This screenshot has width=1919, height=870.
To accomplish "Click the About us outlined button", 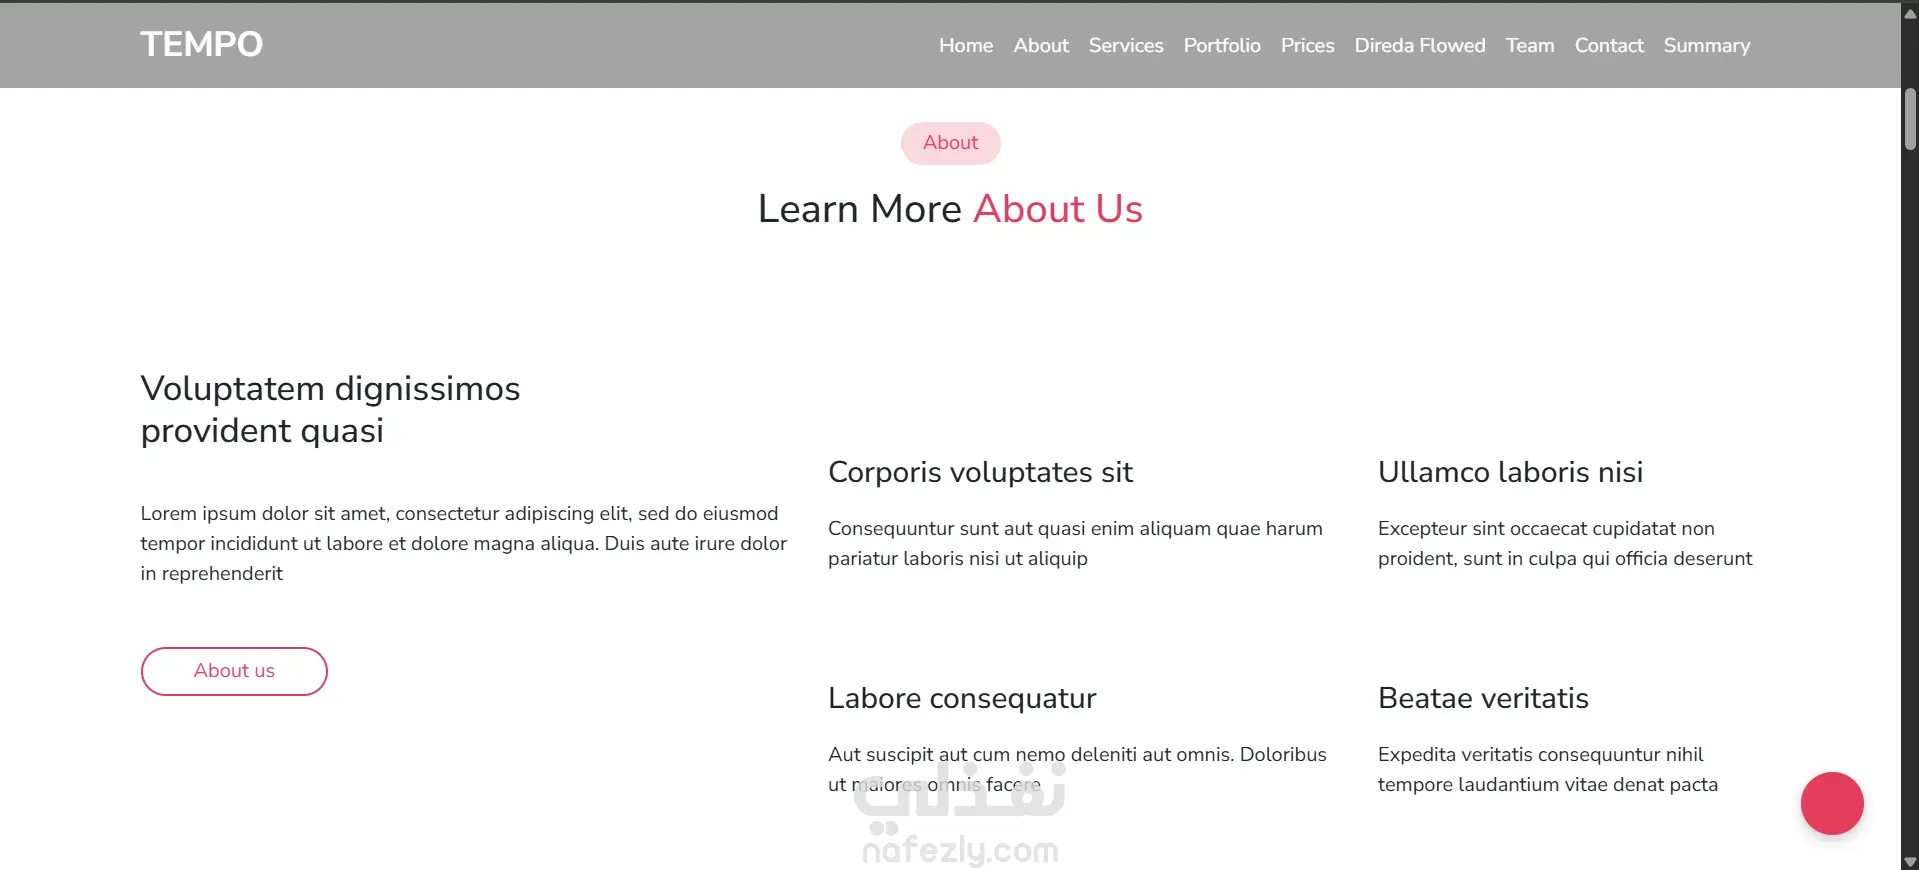I will click(x=234, y=671).
